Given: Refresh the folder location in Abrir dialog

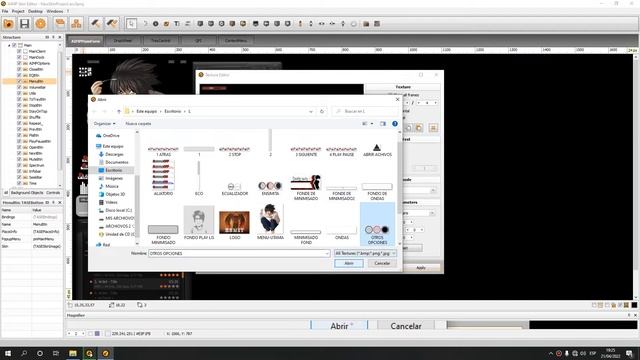Looking at the screenshot, I should click(322, 111).
